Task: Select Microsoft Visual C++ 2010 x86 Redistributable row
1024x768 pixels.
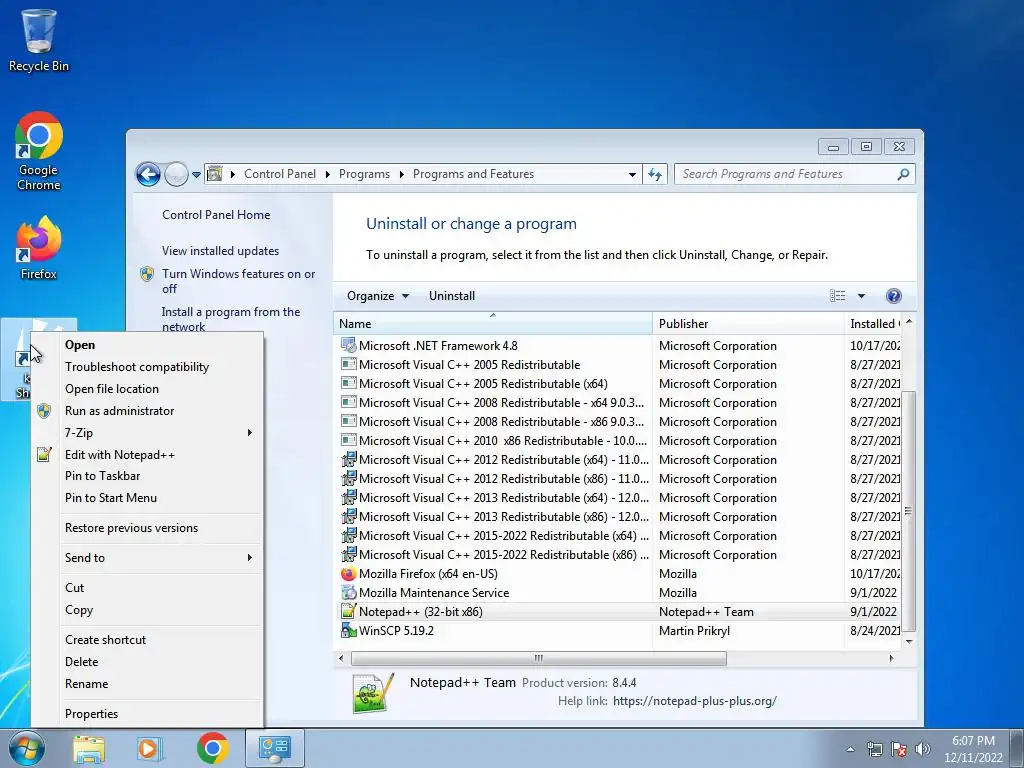Action: click(x=618, y=441)
